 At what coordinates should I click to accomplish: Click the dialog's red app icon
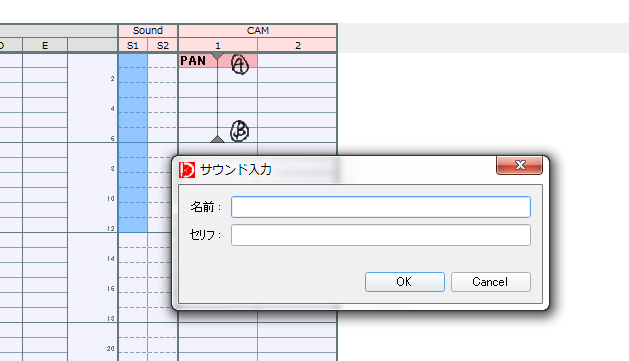click(x=187, y=170)
